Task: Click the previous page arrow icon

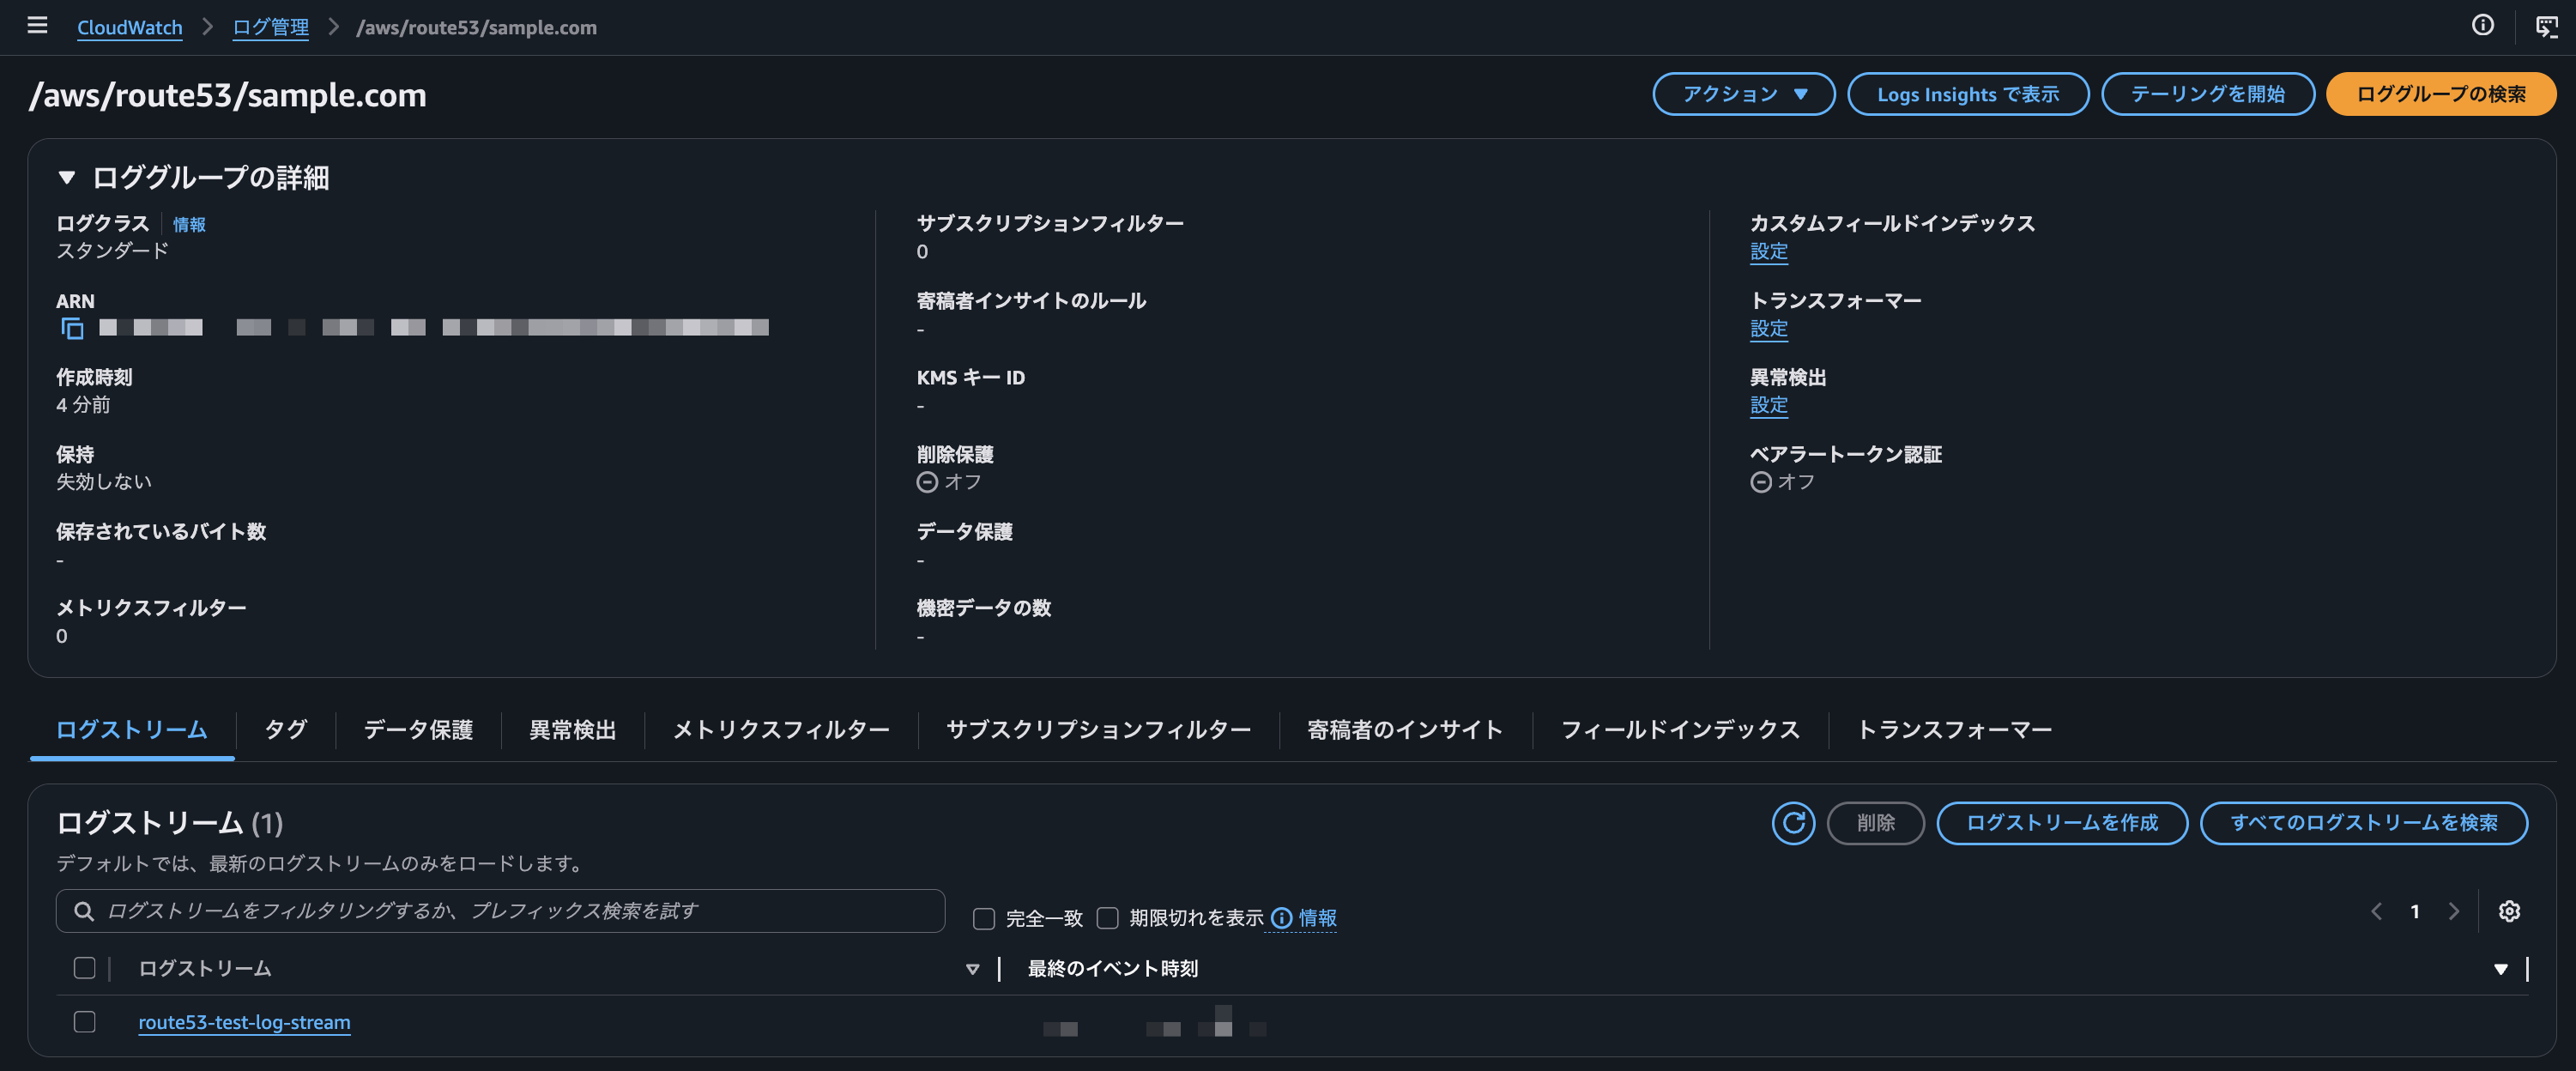Action: pos(2377,911)
